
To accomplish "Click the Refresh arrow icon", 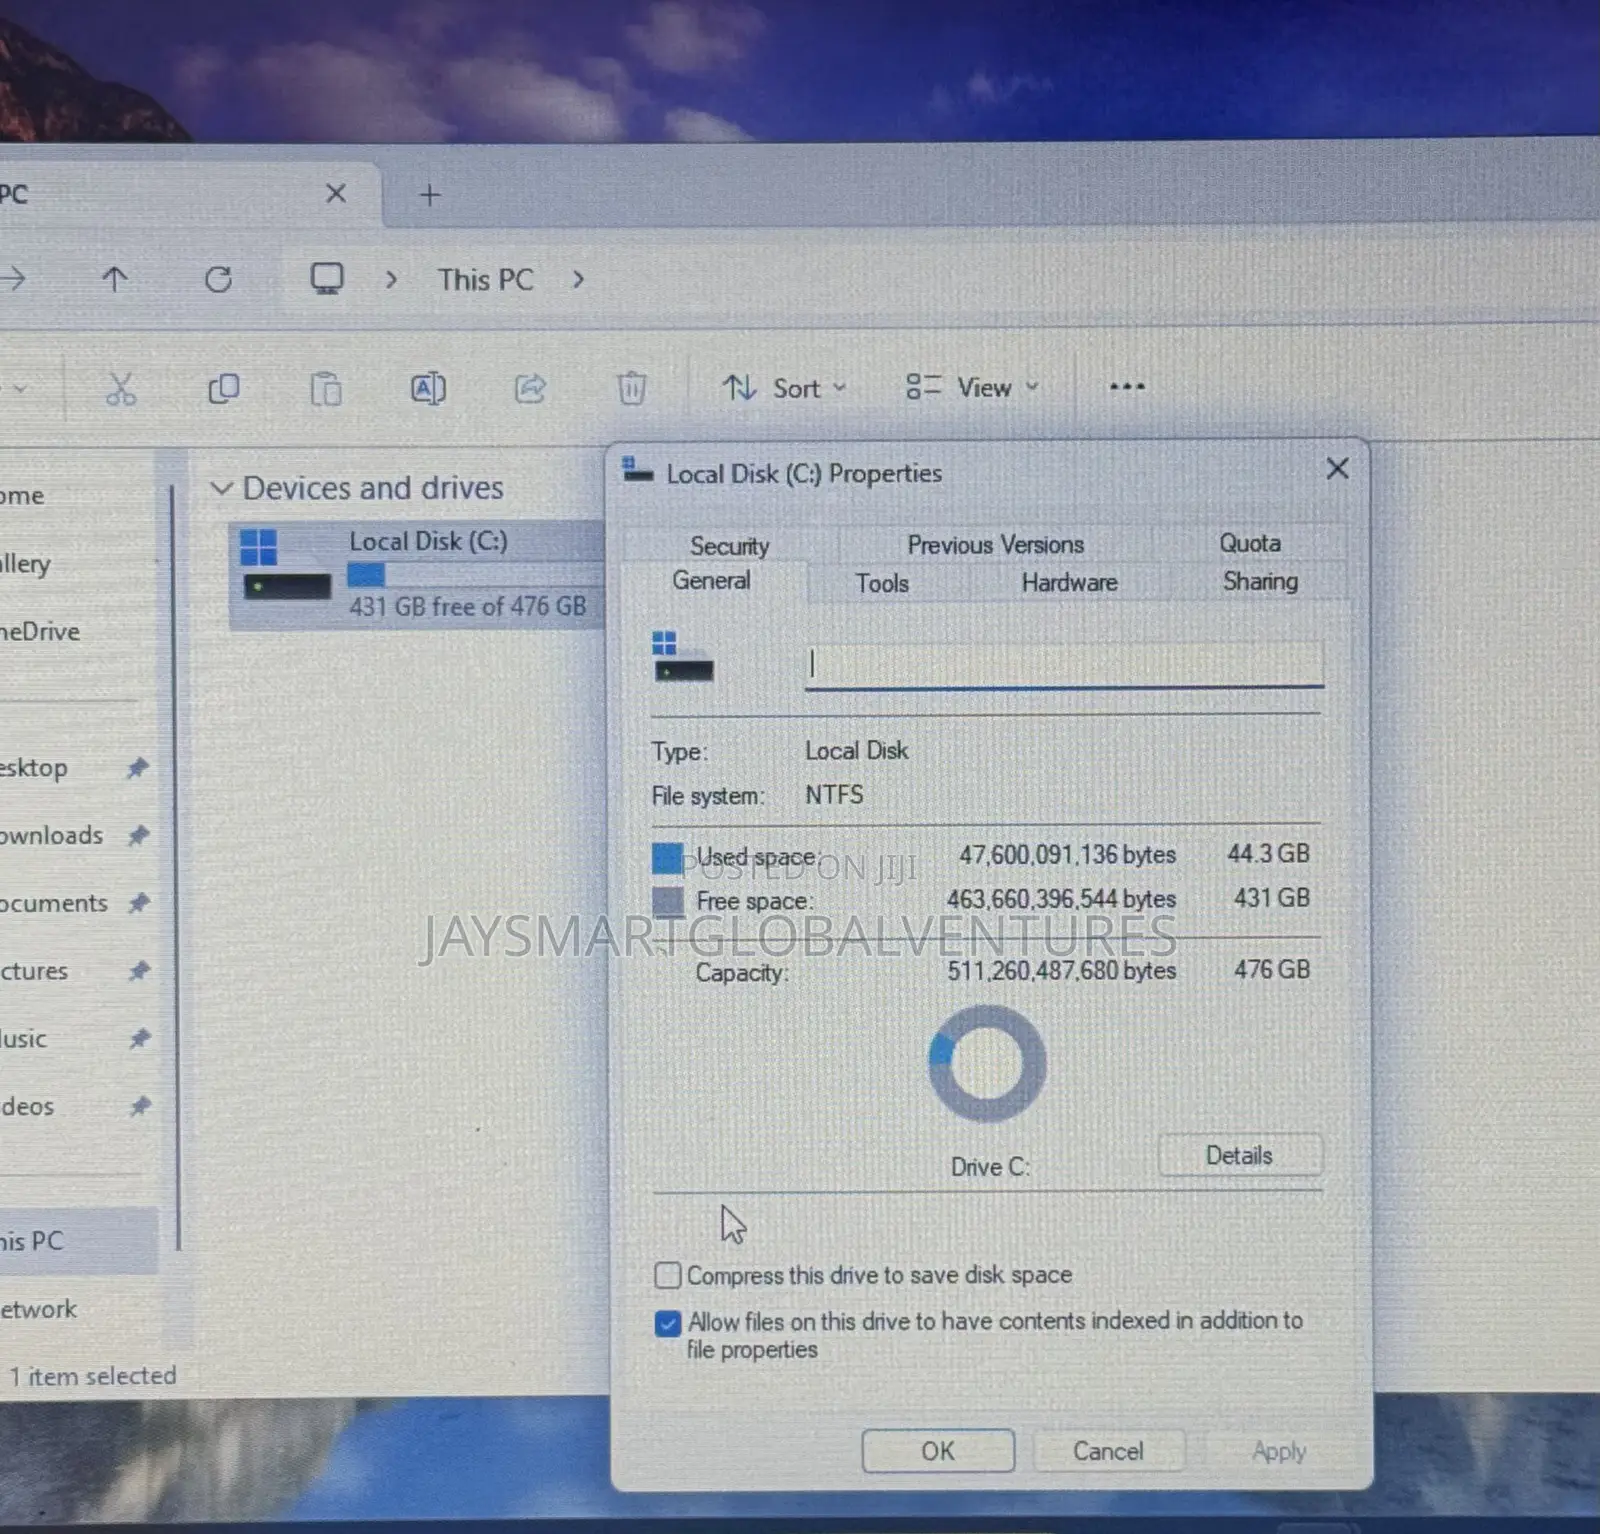I will pos(218,279).
